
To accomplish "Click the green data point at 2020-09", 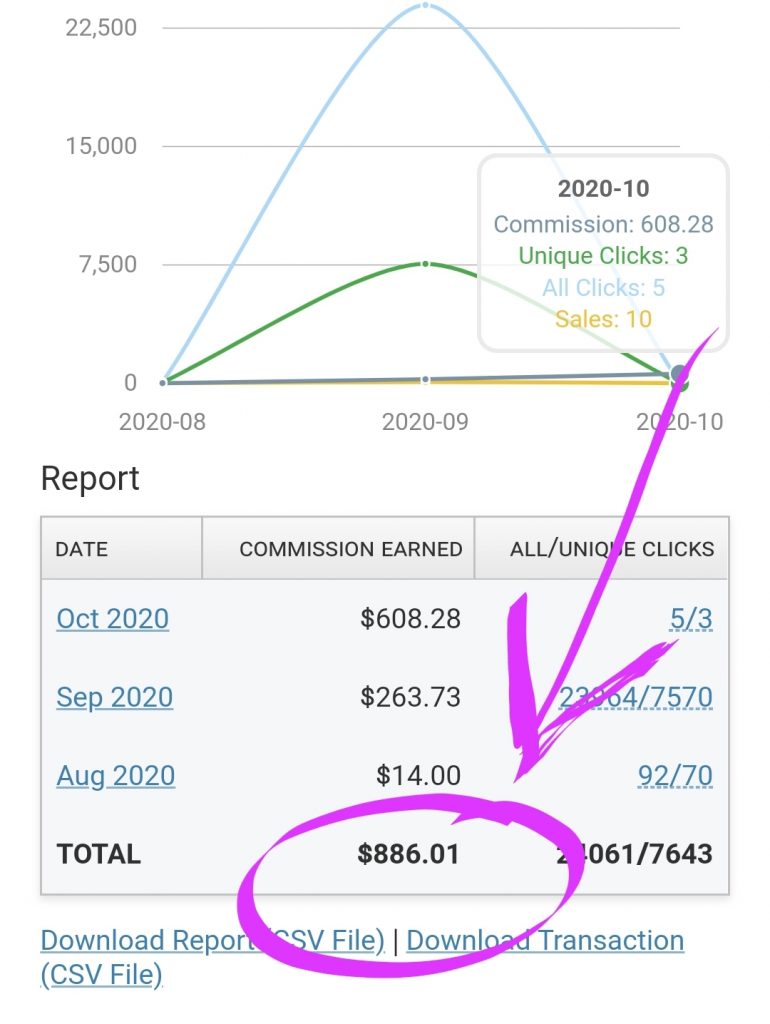I will tap(425, 264).
